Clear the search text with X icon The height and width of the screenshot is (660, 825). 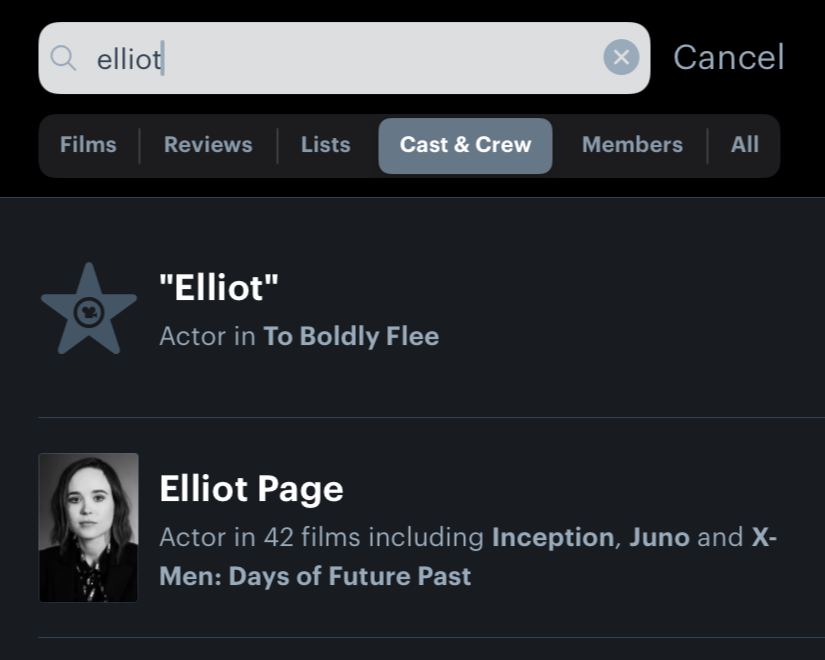[x=621, y=57]
